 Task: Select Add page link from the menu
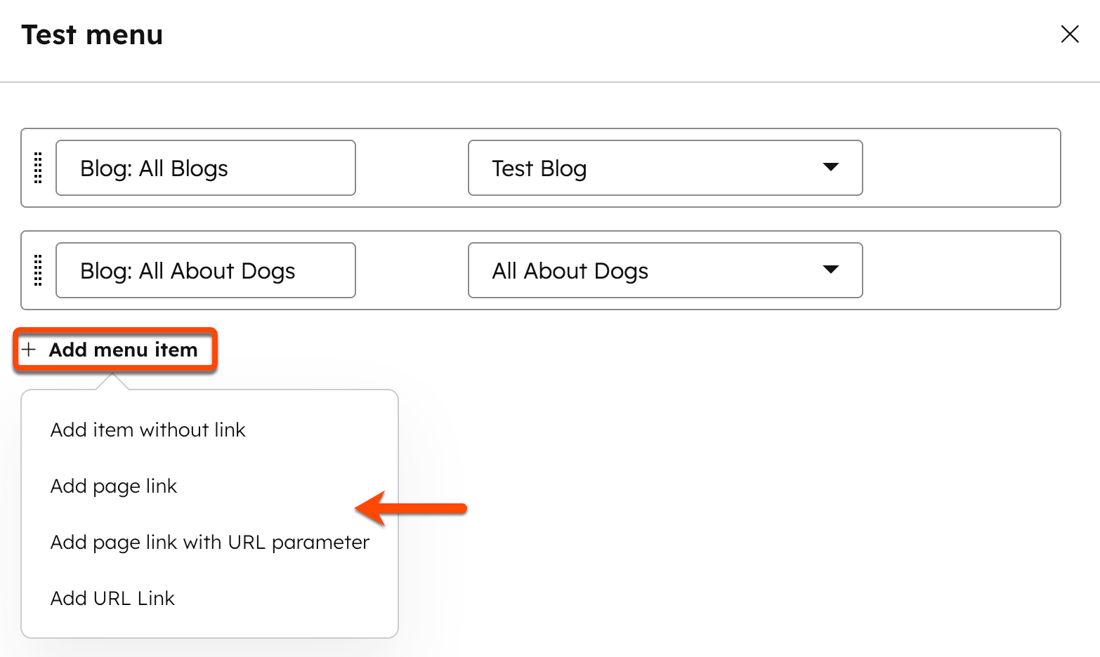coord(113,486)
